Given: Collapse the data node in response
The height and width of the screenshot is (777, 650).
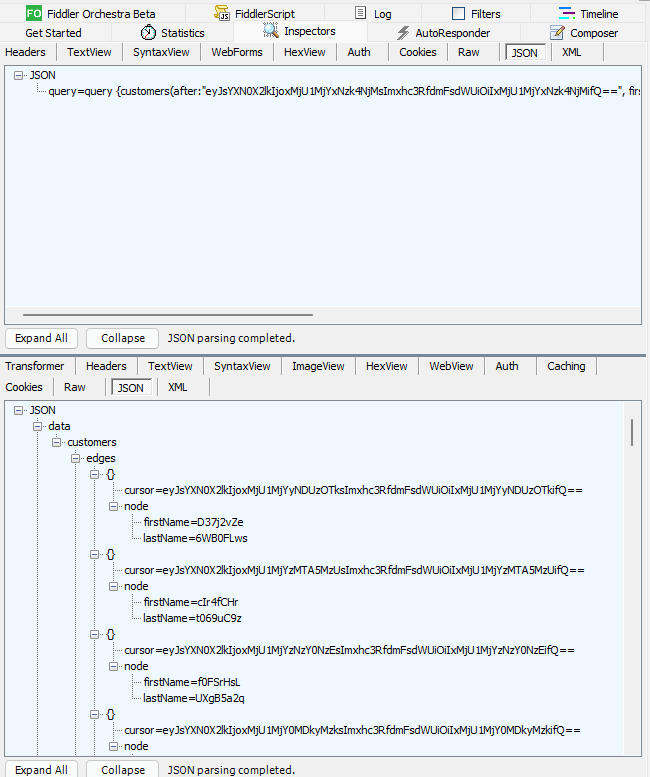Looking at the screenshot, I should click(37, 426).
